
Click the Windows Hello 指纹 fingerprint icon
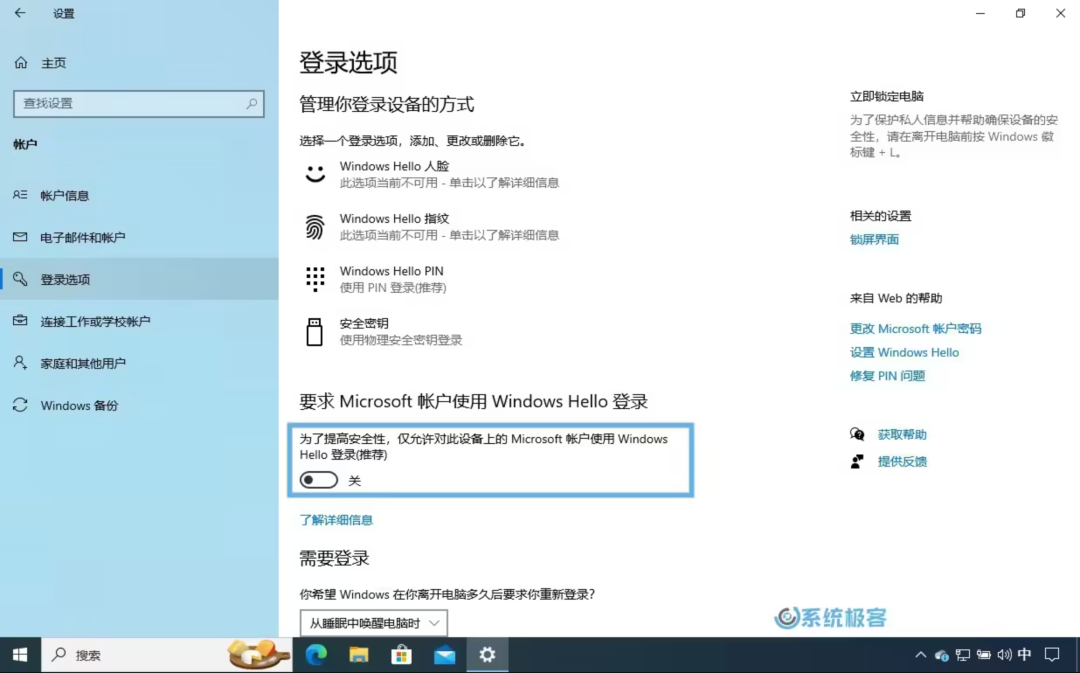tap(315, 227)
